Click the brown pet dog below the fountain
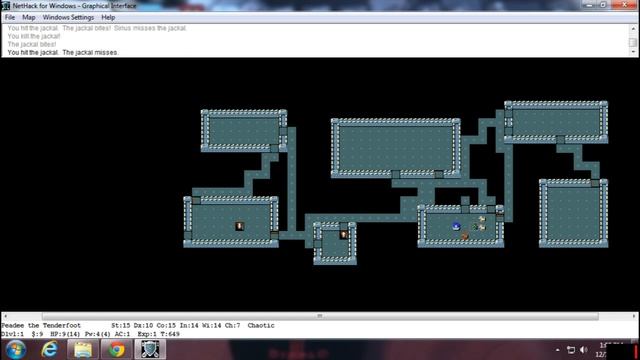The image size is (640, 360). [465, 236]
